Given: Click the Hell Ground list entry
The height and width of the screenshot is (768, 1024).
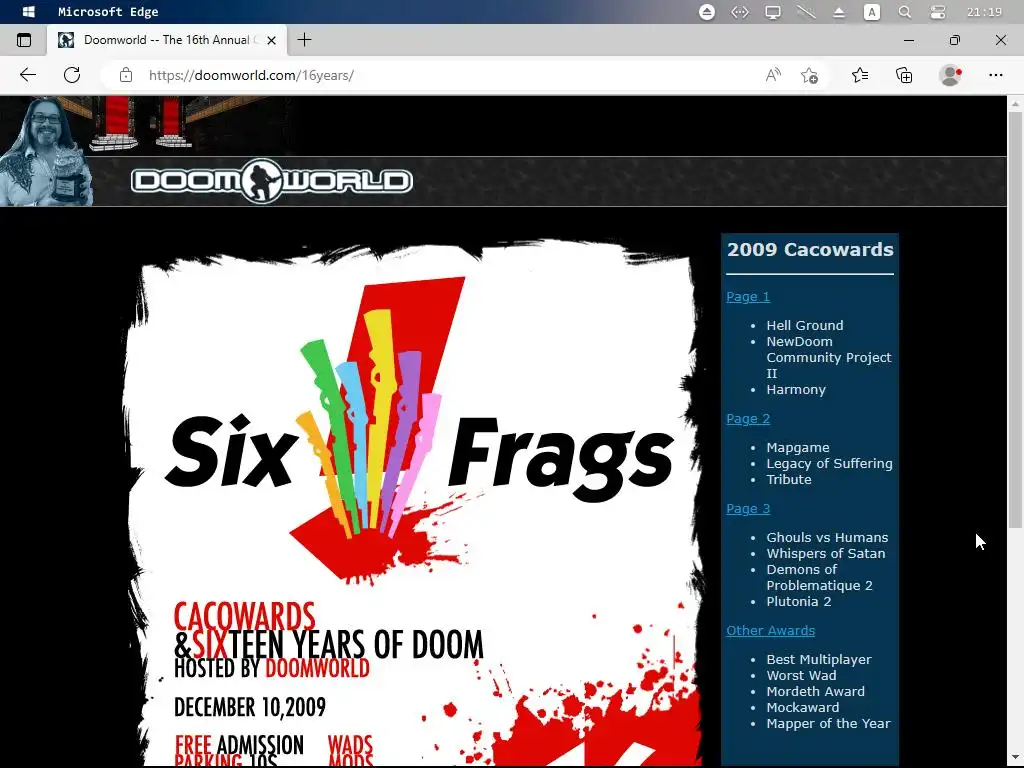Looking at the screenshot, I should (x=805, y=325).
